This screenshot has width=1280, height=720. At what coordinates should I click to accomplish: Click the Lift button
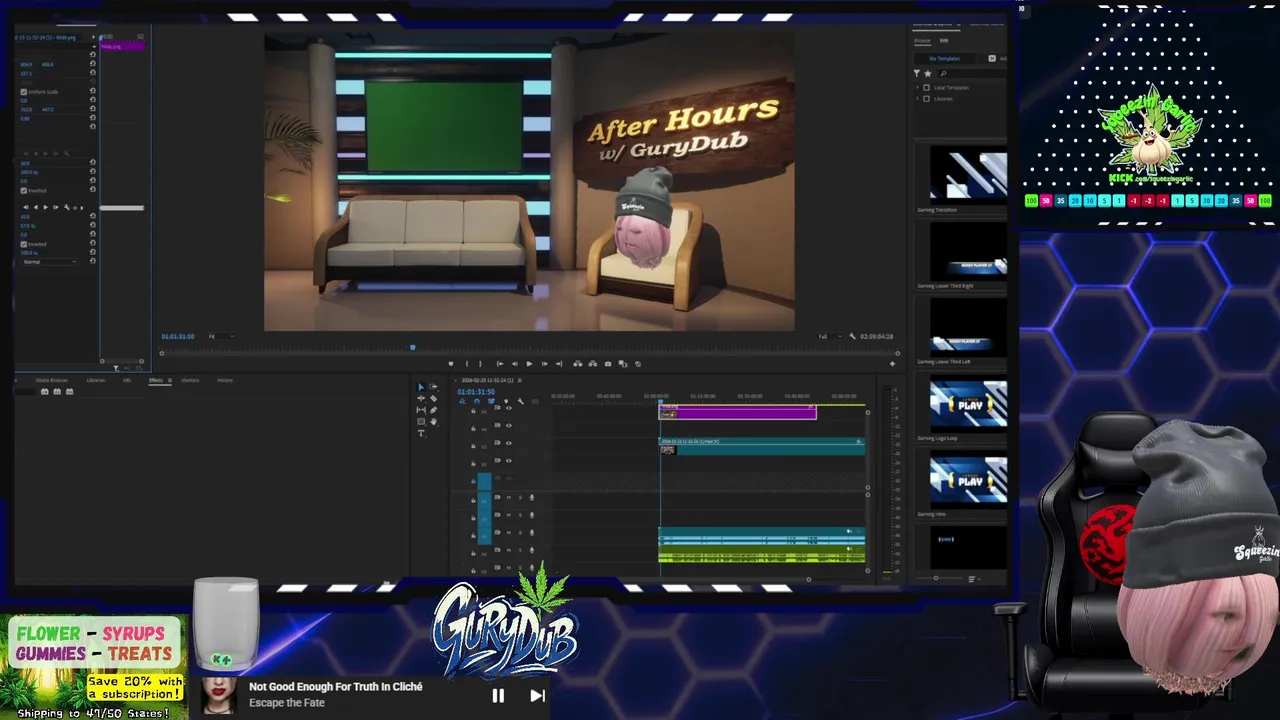pyautogui.click(x=578, y=364)
